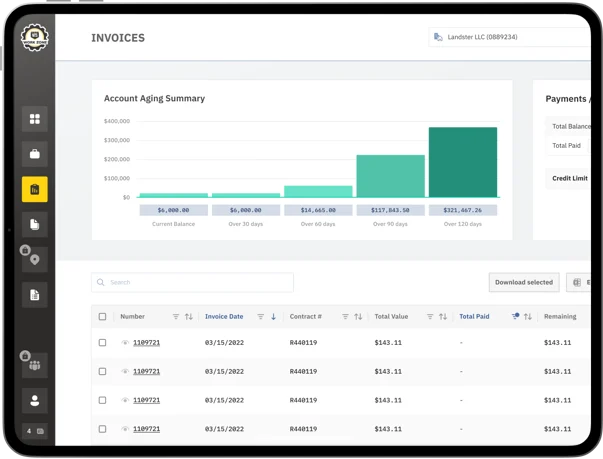Check the first invoice row checkbox

(x=102, y=343)
